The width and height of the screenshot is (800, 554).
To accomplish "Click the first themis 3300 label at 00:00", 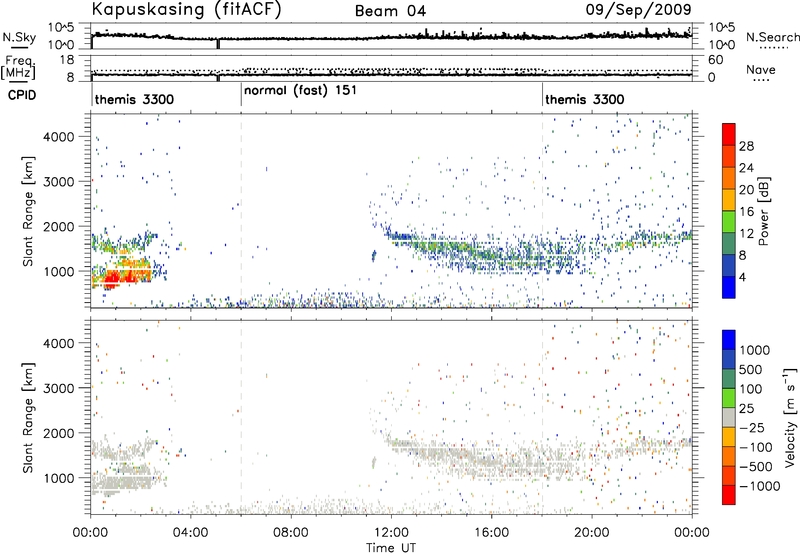I will point(134,99).
